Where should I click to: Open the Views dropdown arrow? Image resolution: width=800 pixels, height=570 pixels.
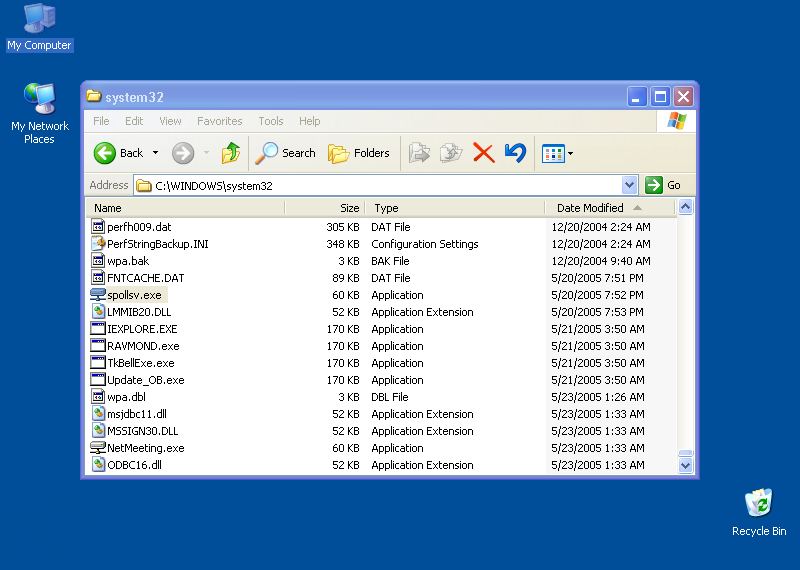click(570, 153)
